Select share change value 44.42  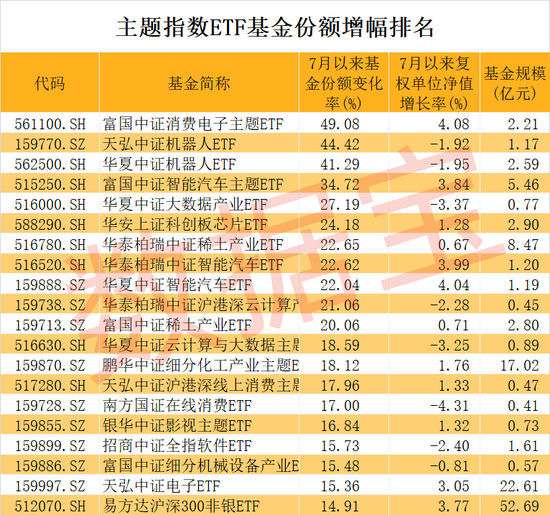tap(340, 144)
